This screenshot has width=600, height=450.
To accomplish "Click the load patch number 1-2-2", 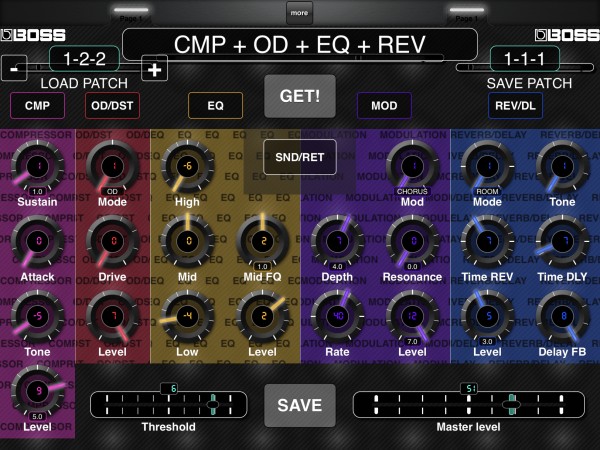I will (84, 59).
